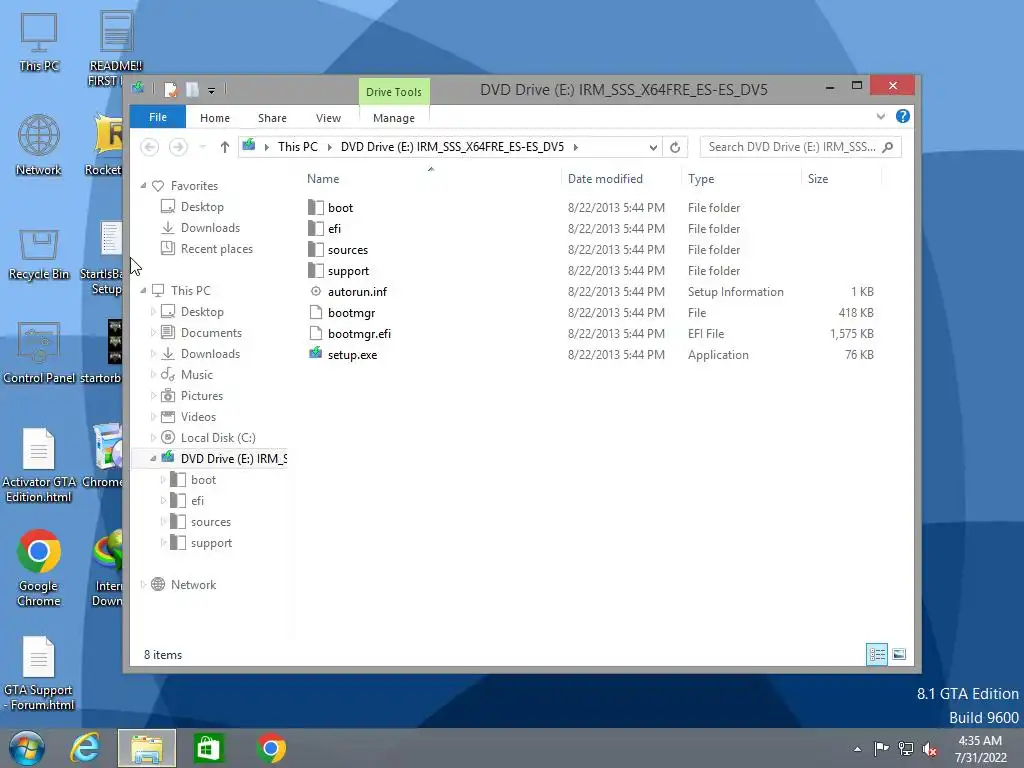1024x768 pixels.
Task: Click New folder quick access icon
Action: (x=192, y=89)
